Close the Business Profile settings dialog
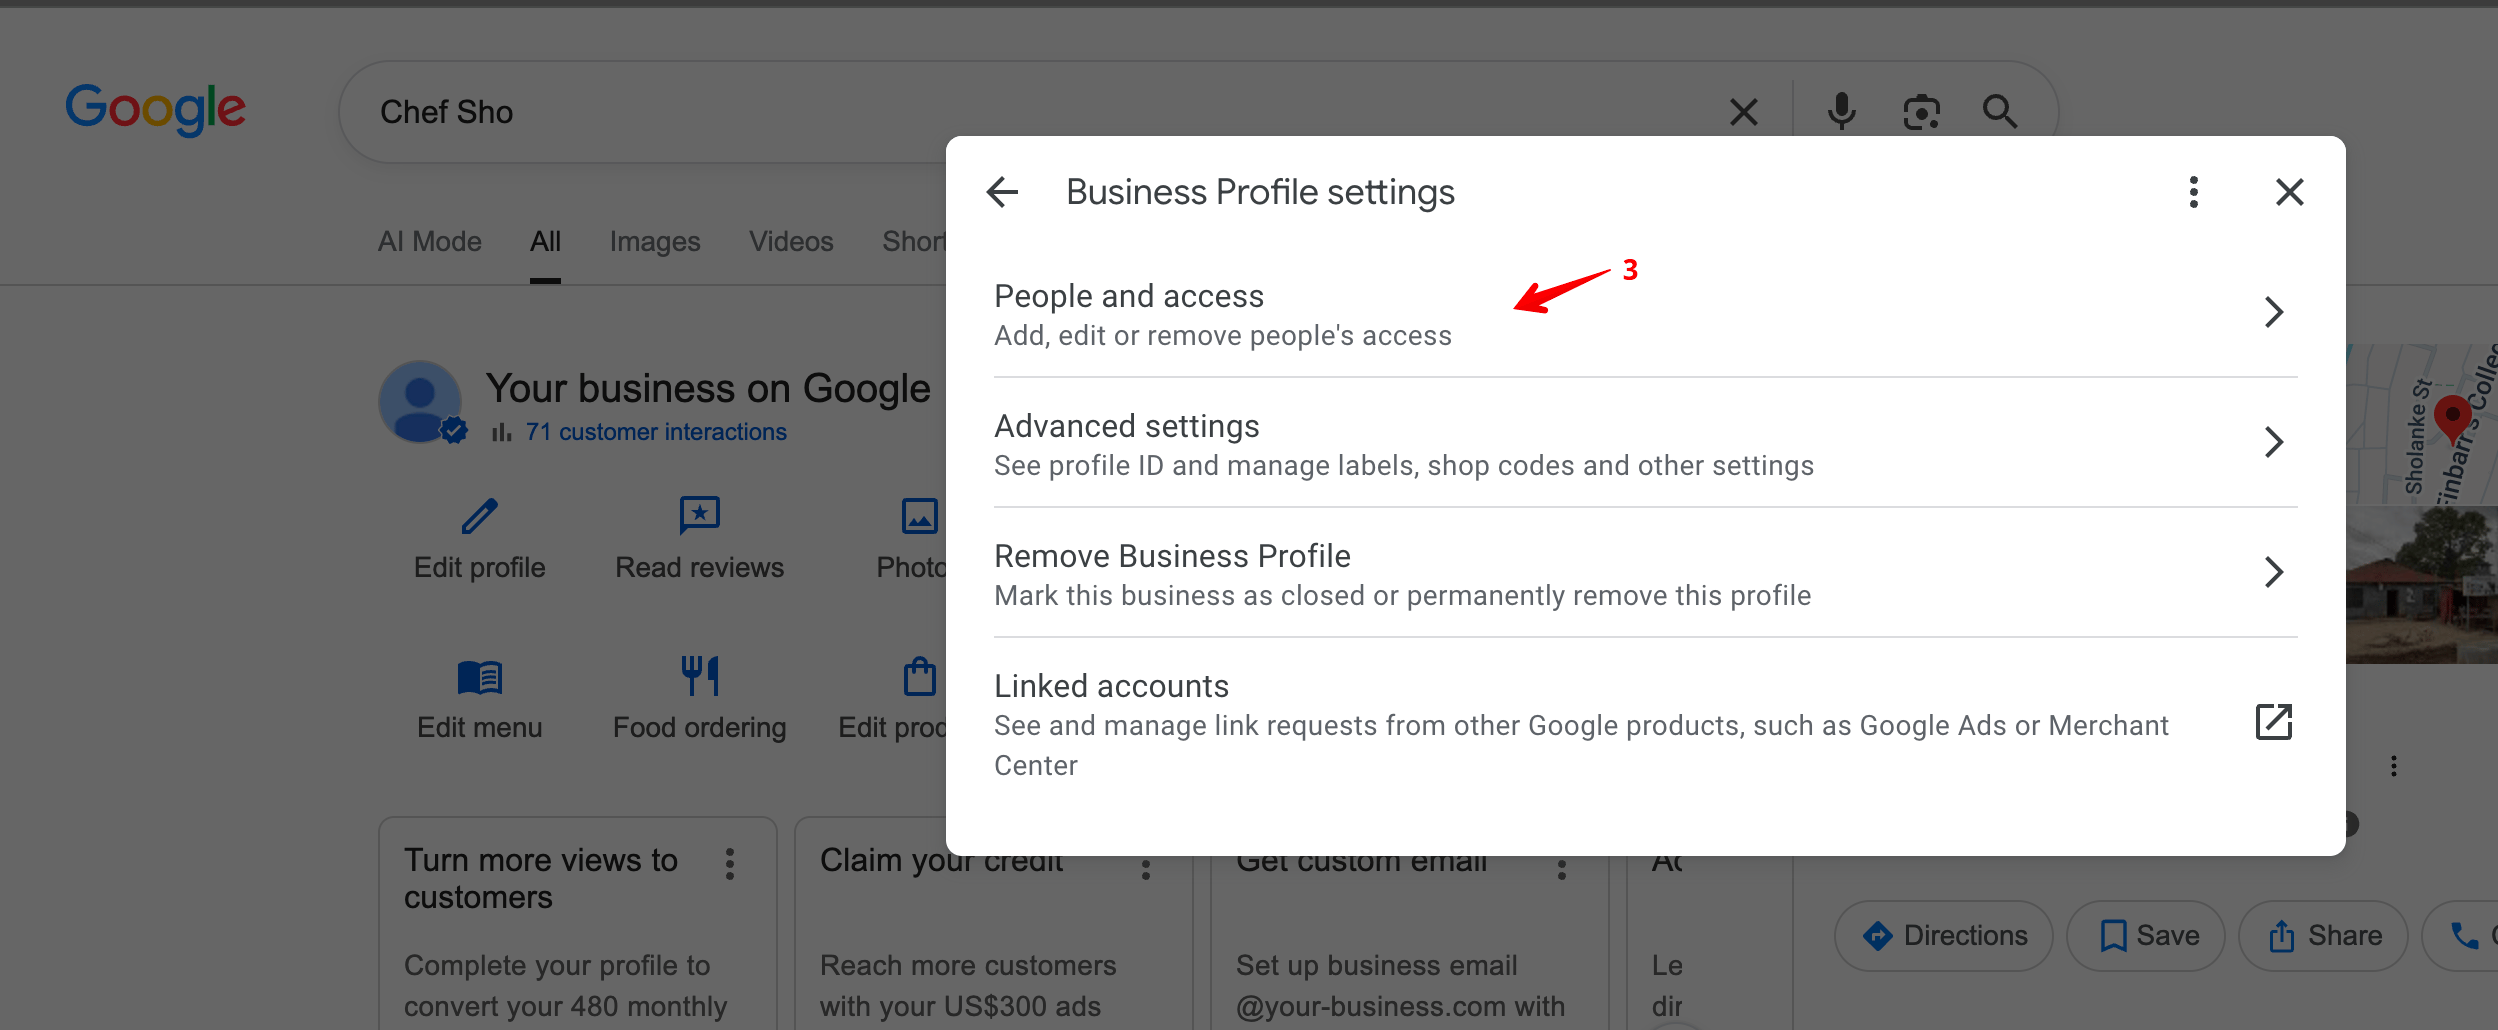Viewport: 2498px width, 1030px height. click(2290, 192)
